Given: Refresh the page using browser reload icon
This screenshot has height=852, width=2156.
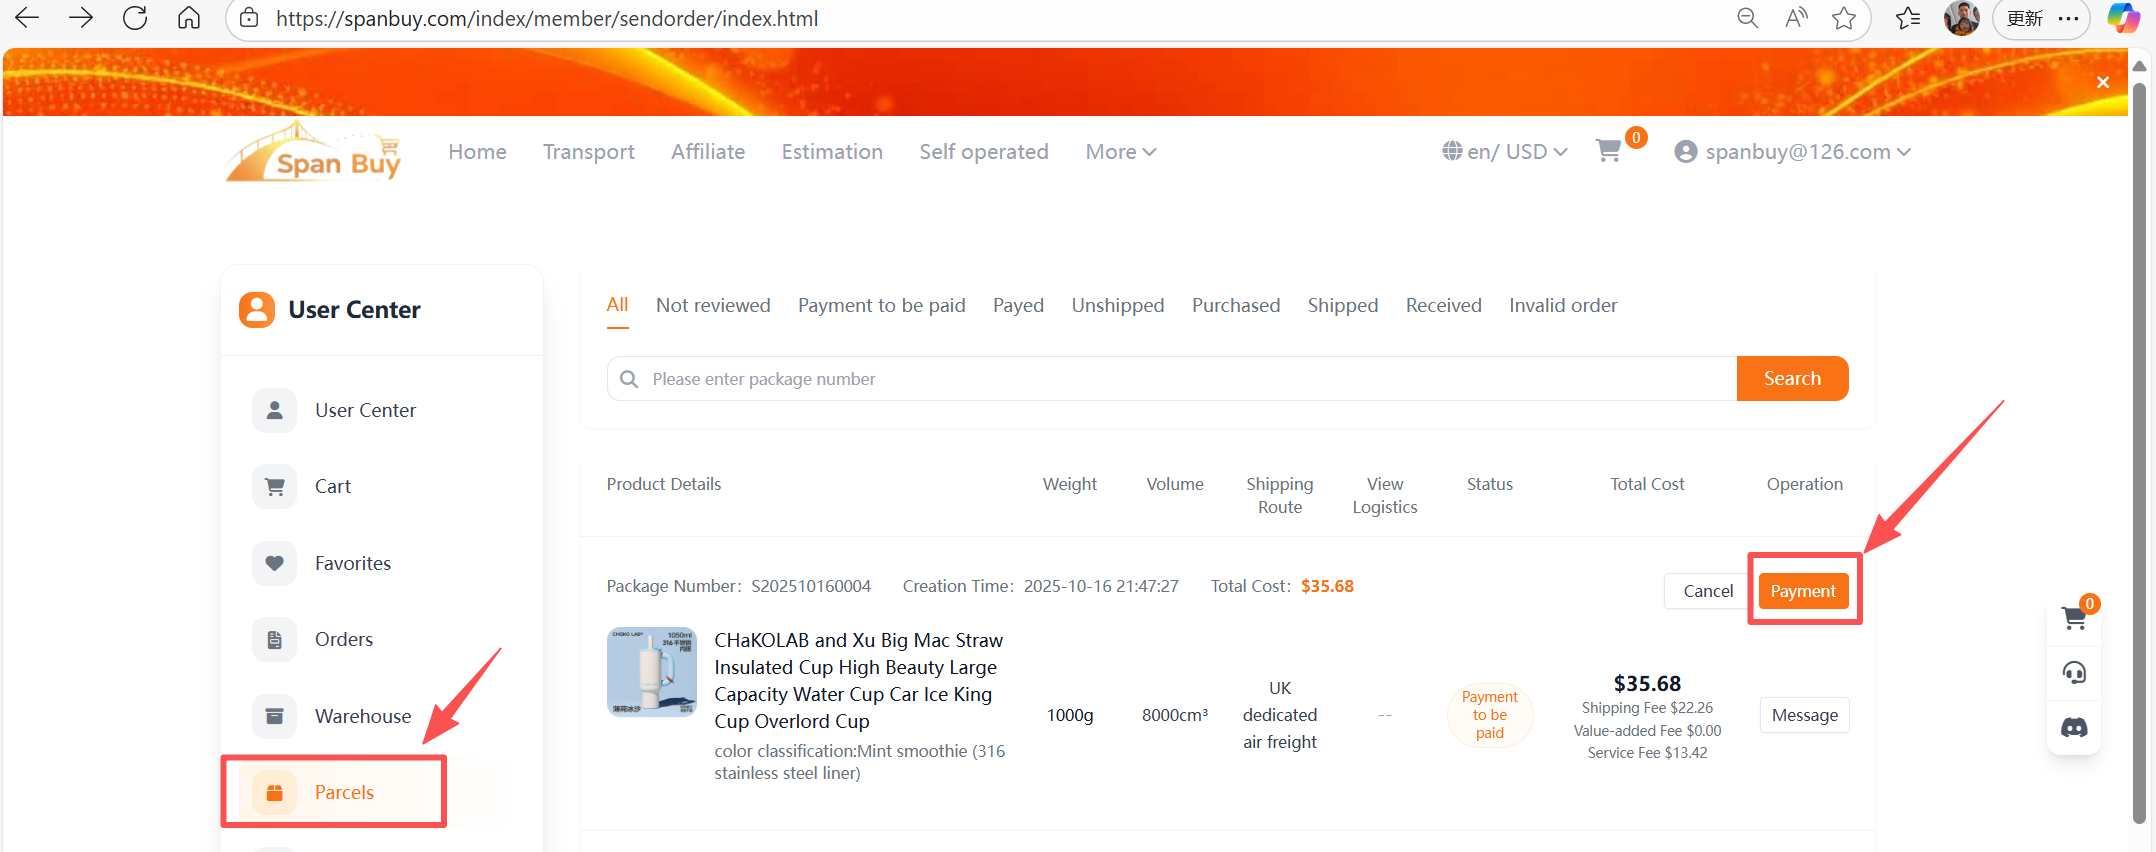Looking at the screenshot, I should 135,18.
